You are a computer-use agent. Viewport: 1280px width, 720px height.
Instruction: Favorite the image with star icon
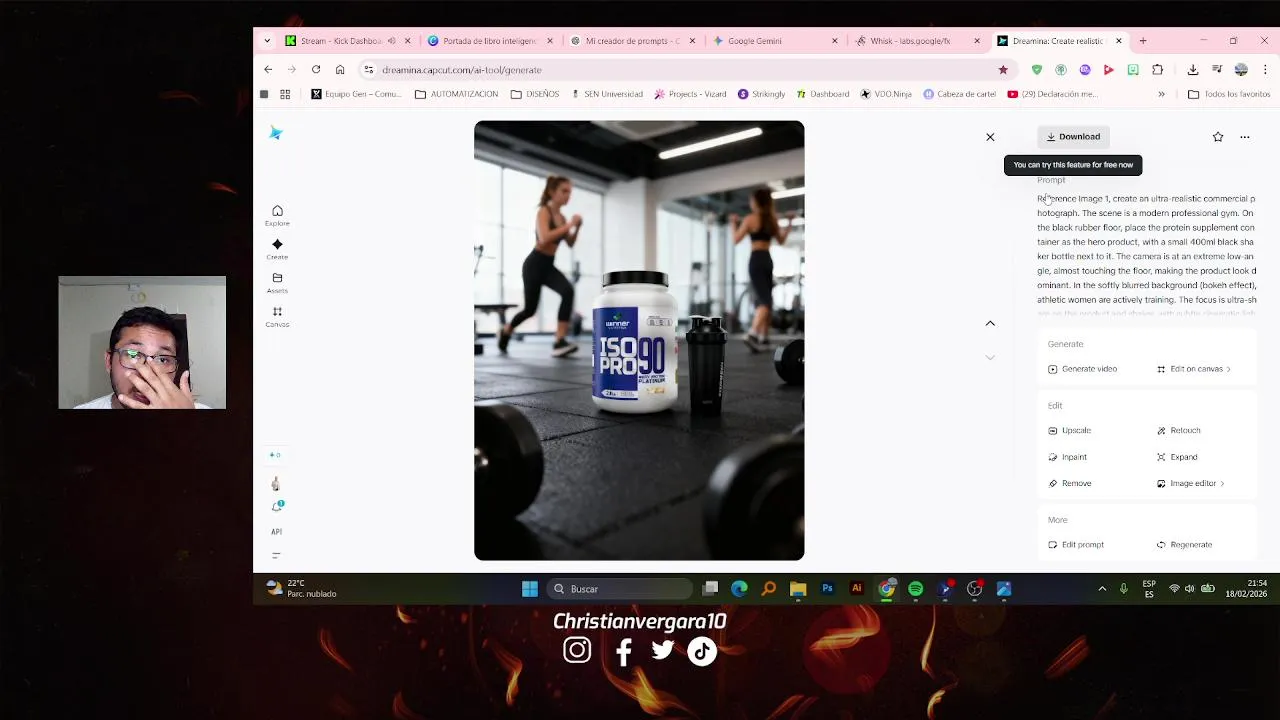1218,137
